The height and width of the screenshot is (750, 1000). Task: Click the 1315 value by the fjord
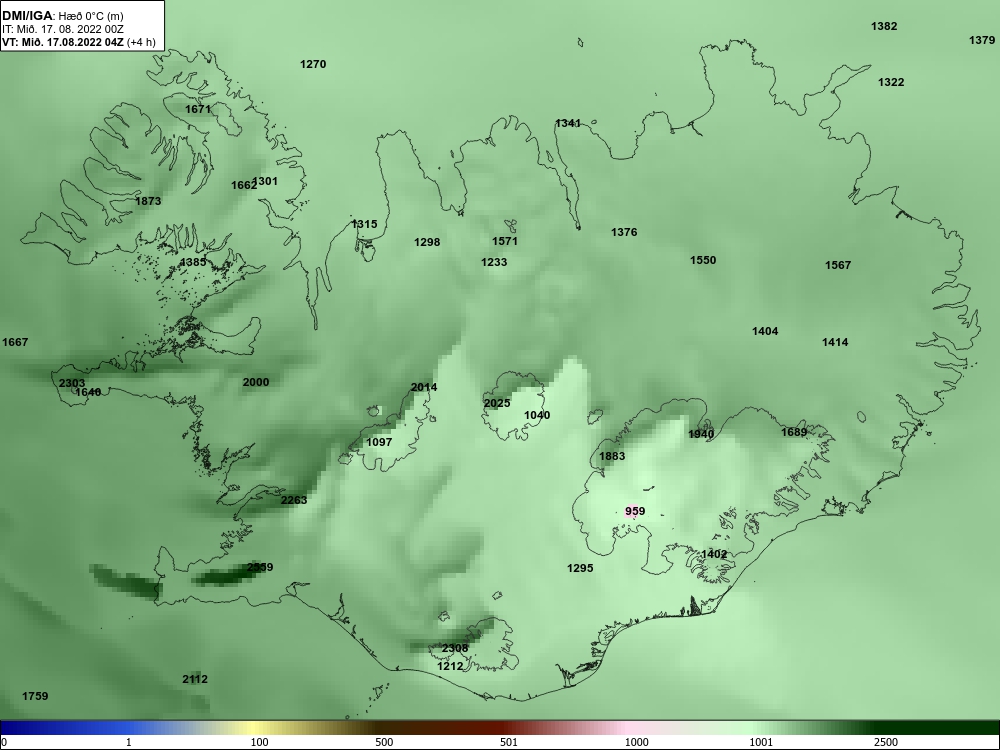pyautogui.click(x=364, y=224)
